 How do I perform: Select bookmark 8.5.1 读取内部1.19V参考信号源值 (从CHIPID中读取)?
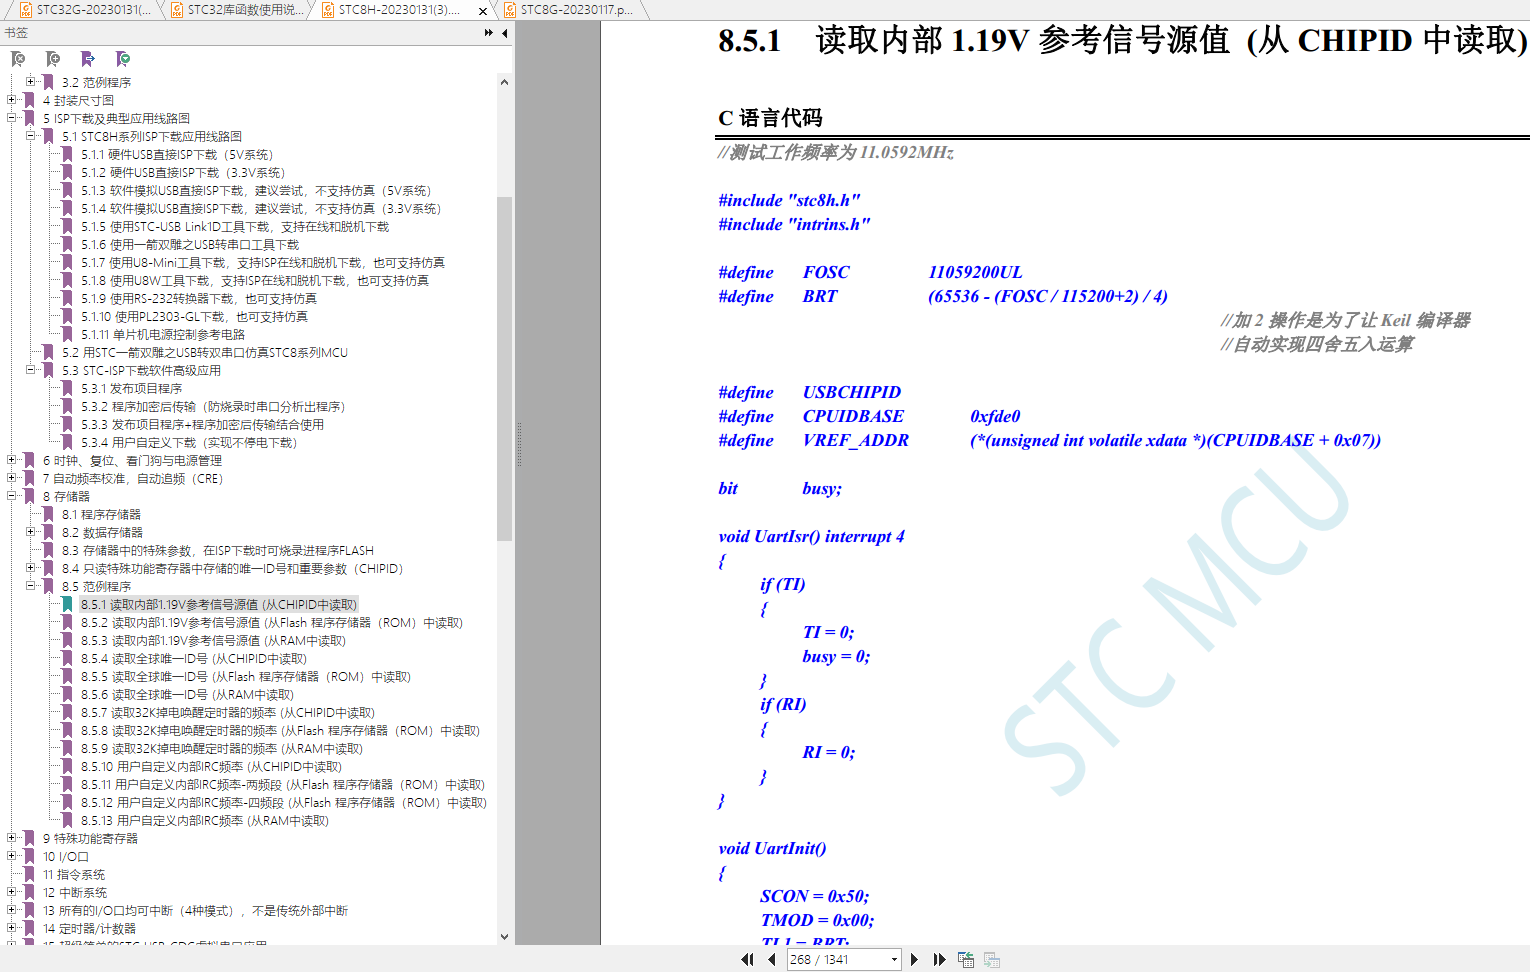pos(219,605)
